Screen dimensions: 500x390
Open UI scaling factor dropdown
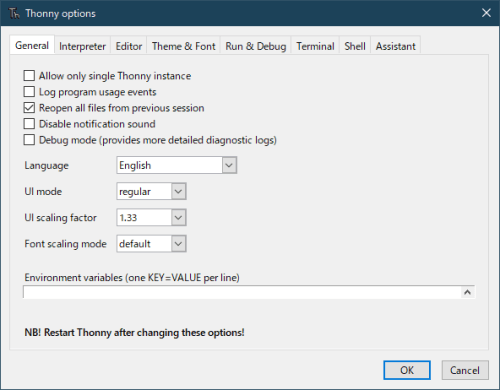[178, 218]
